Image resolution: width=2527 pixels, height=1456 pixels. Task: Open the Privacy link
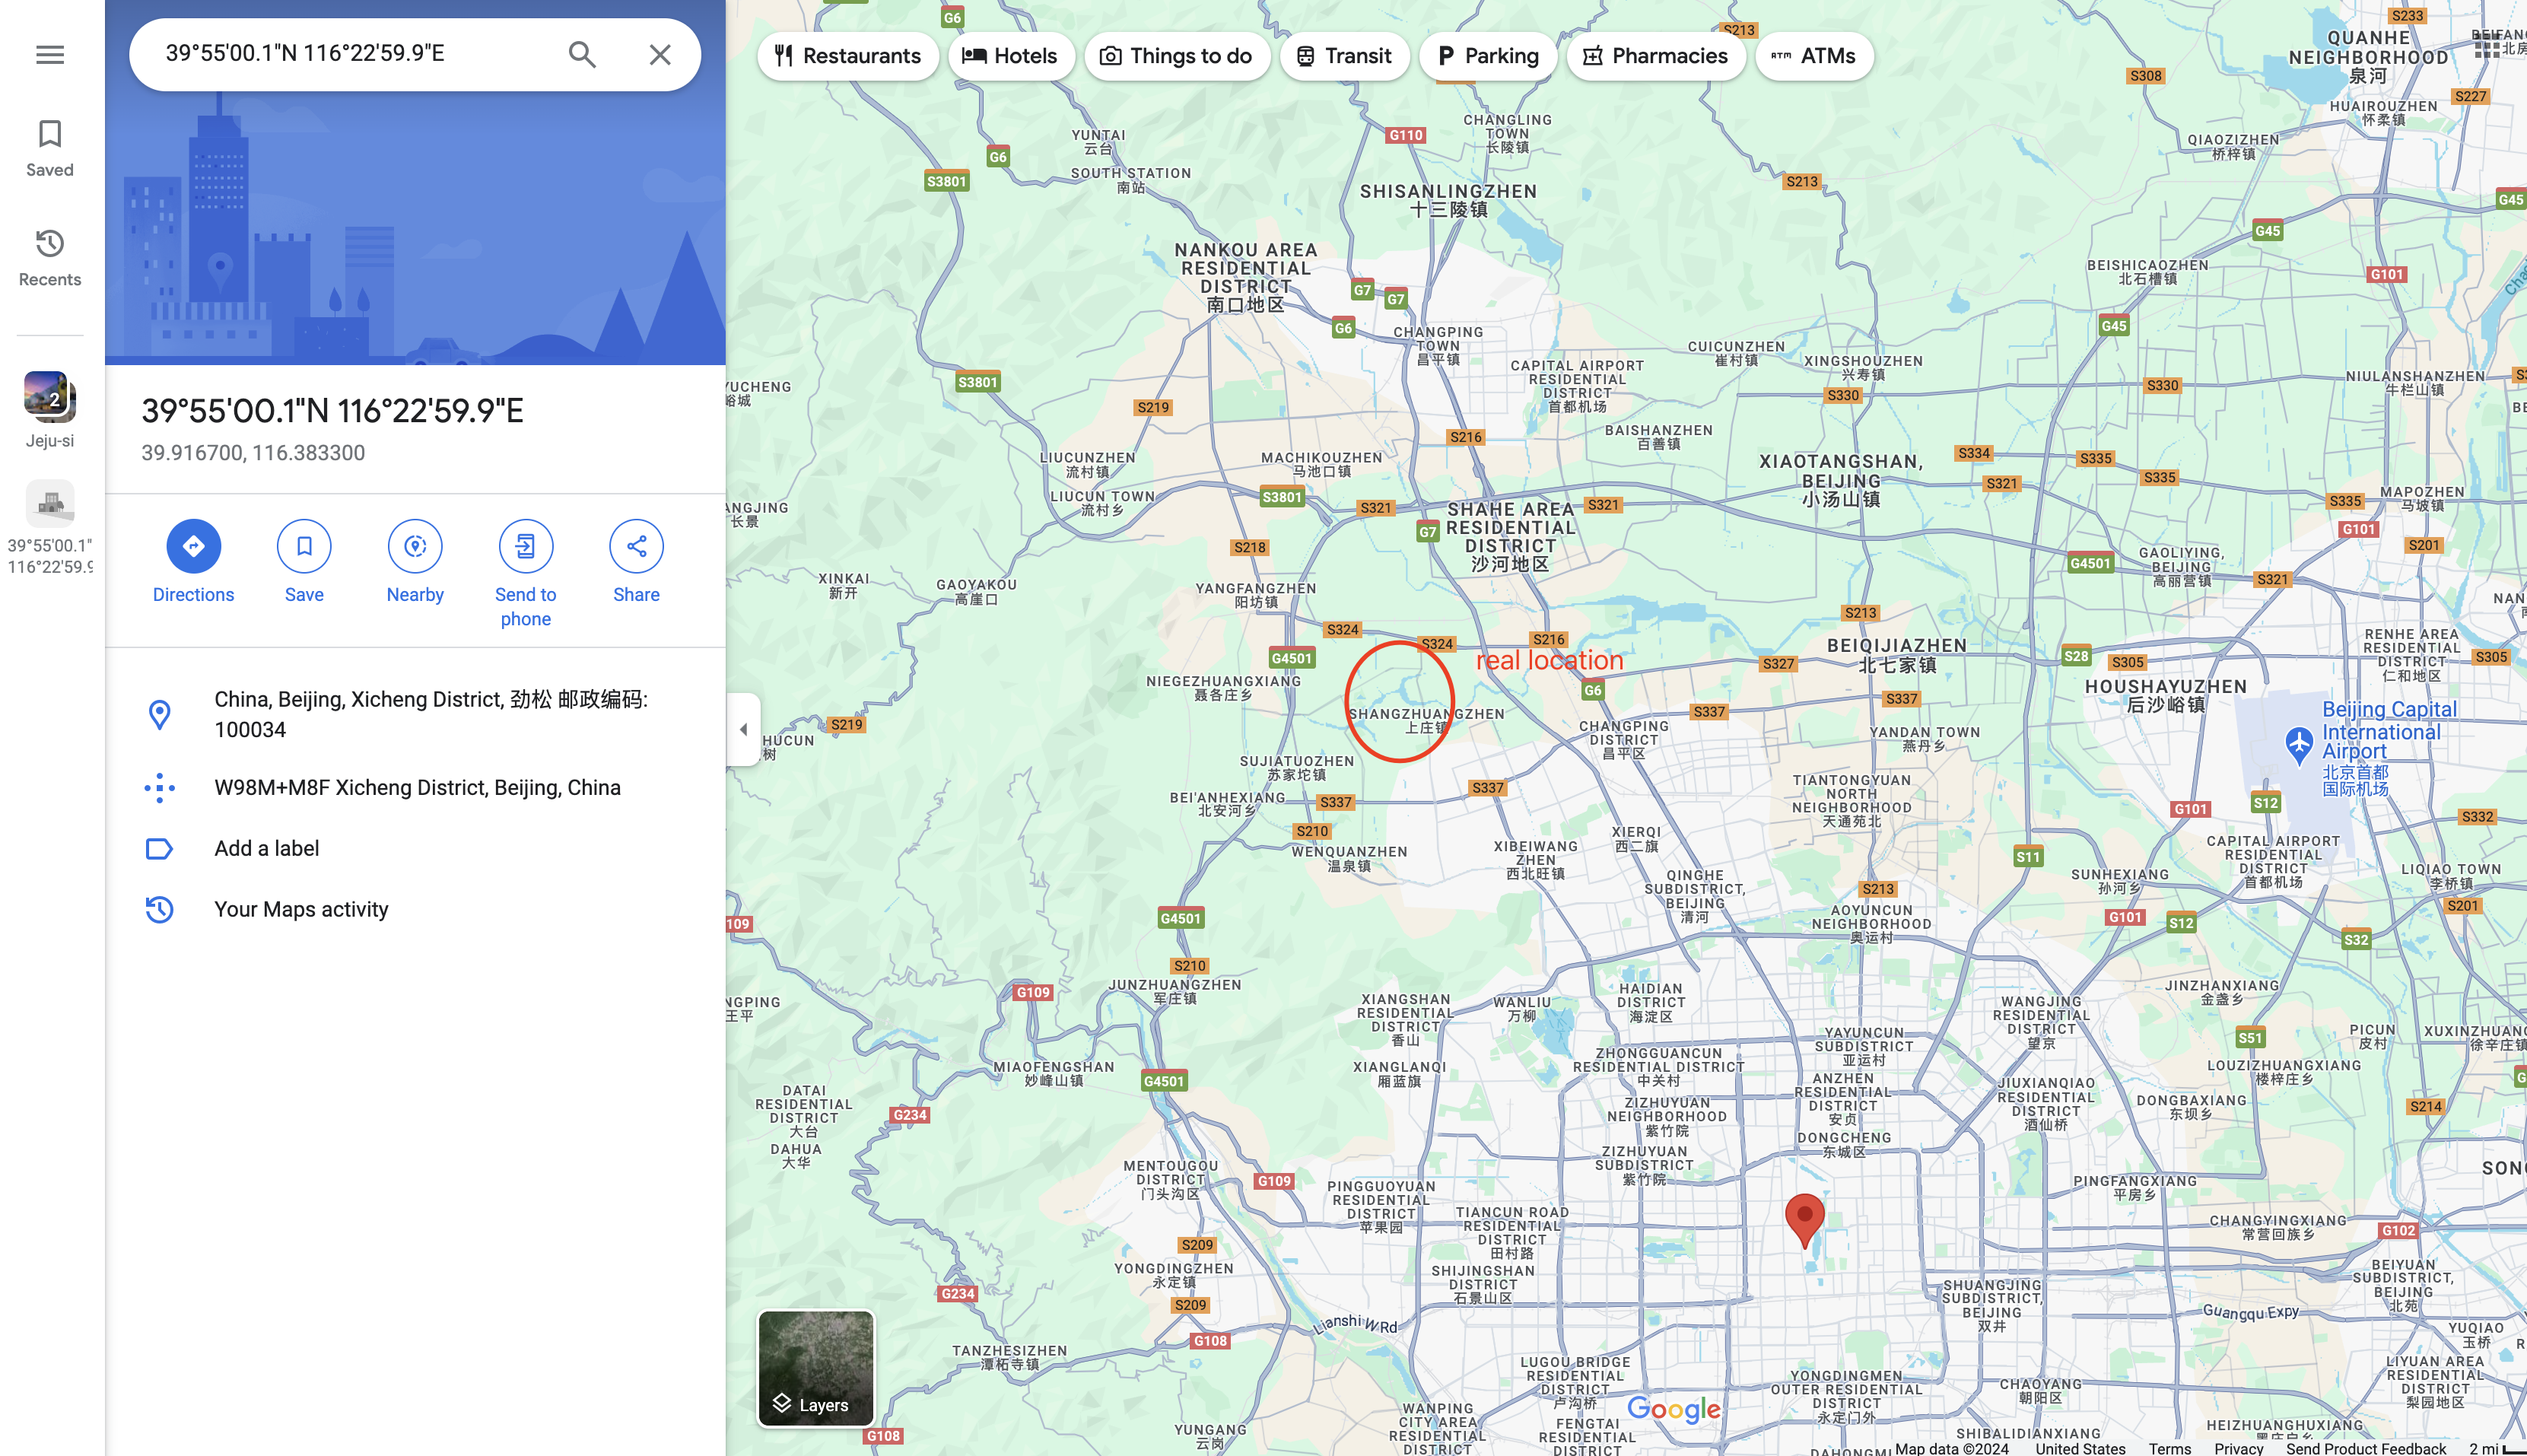click(x=2238, y=1448)
